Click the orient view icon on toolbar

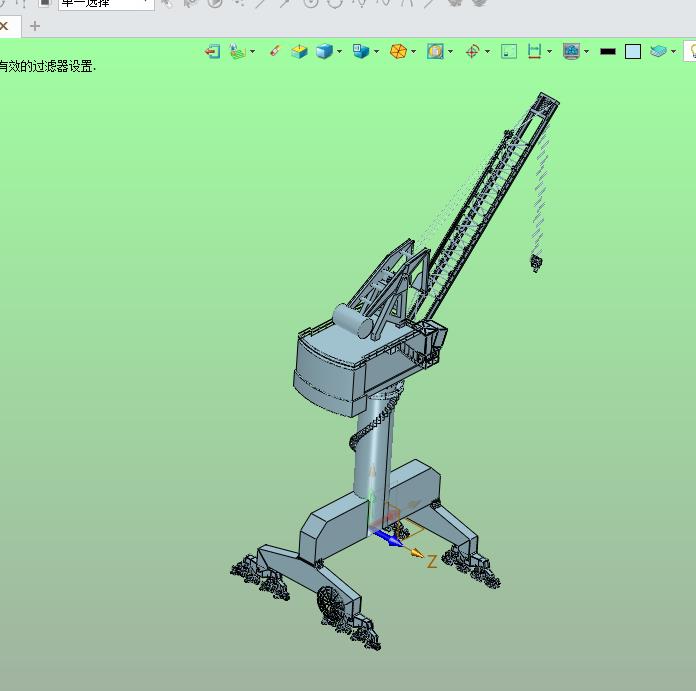click(x=237, y=51)
